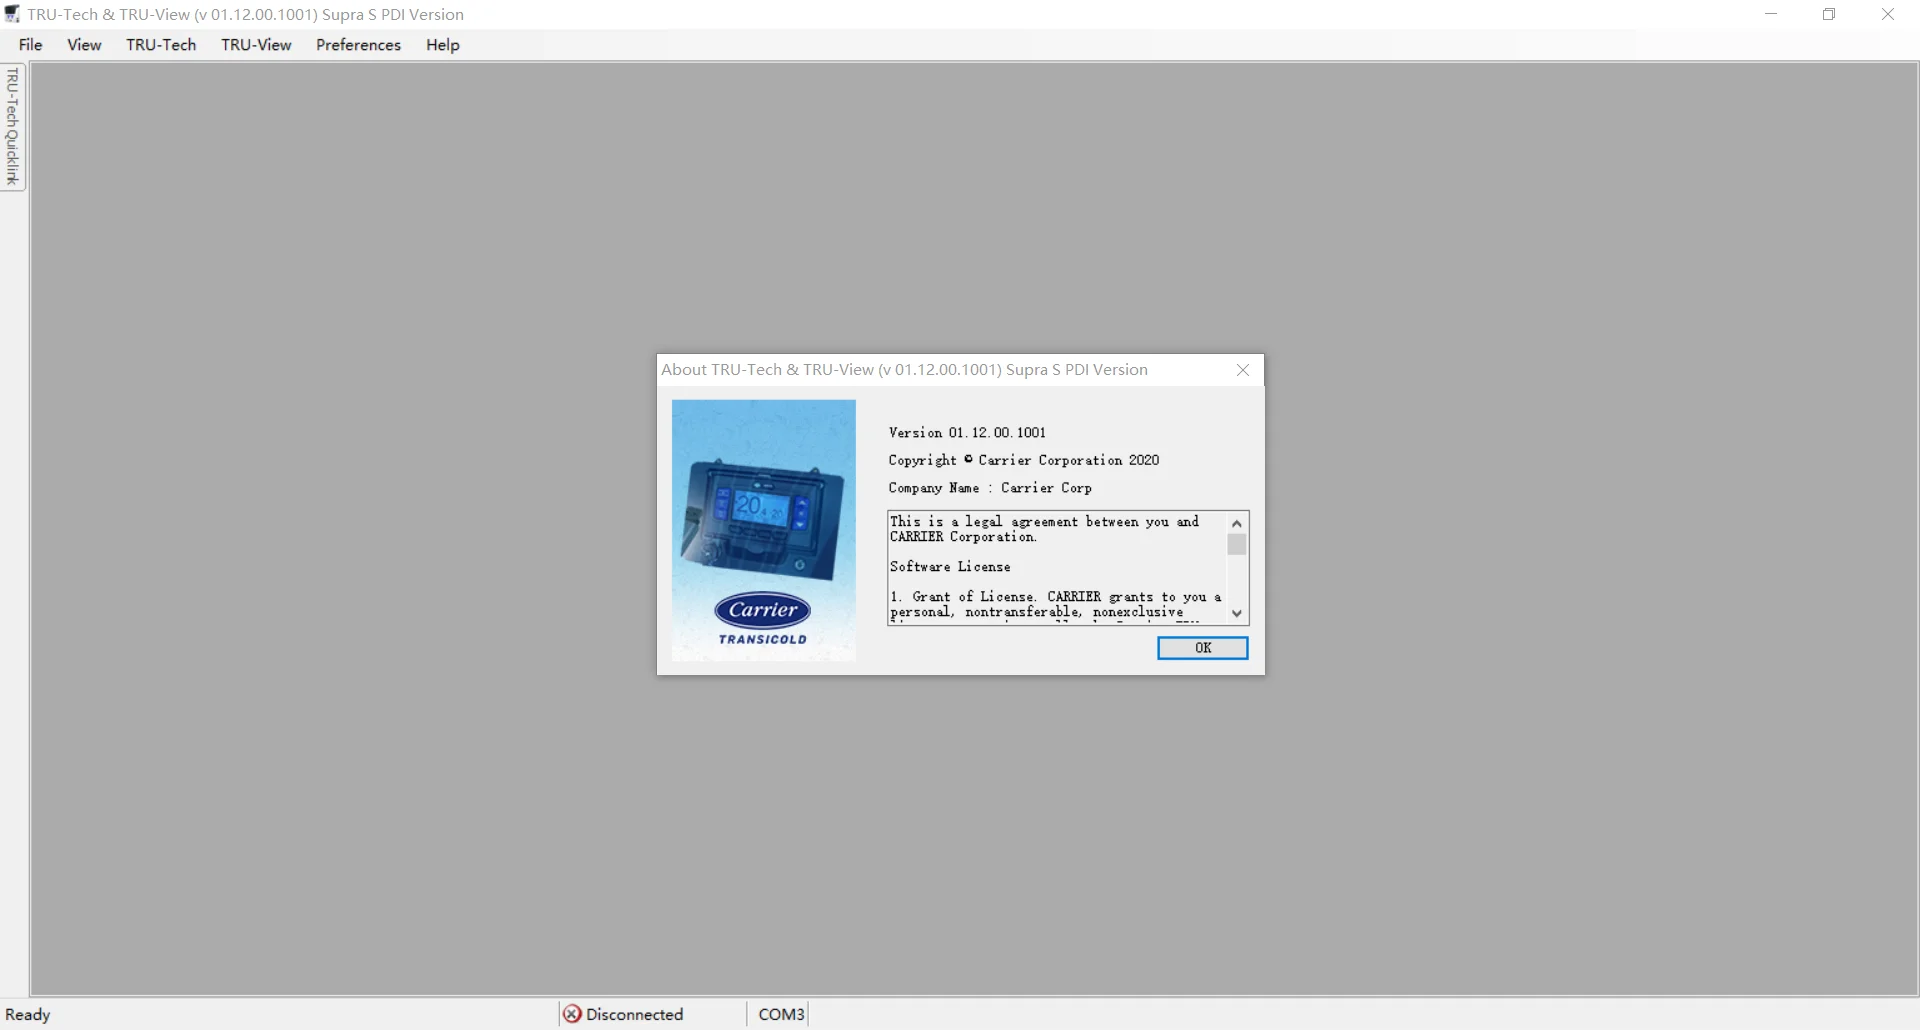
Task: Click the Carrier Transicold logo image
Action: (x=764, y=530)
